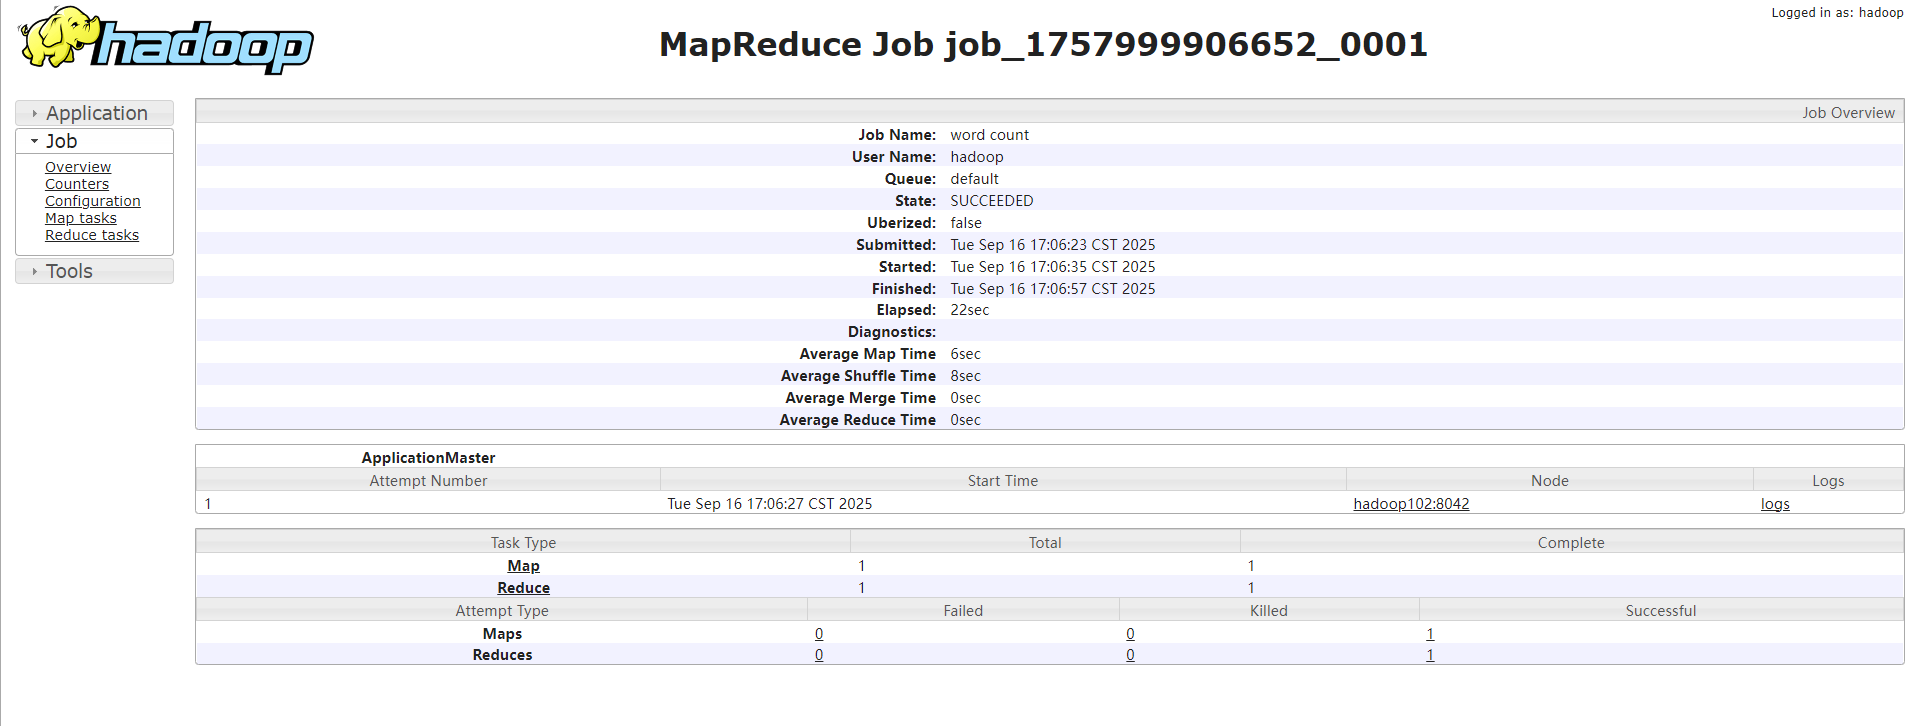Collapse the Job sidebar section
This screenshot has height=726, width=1909.
coord(61,141)
